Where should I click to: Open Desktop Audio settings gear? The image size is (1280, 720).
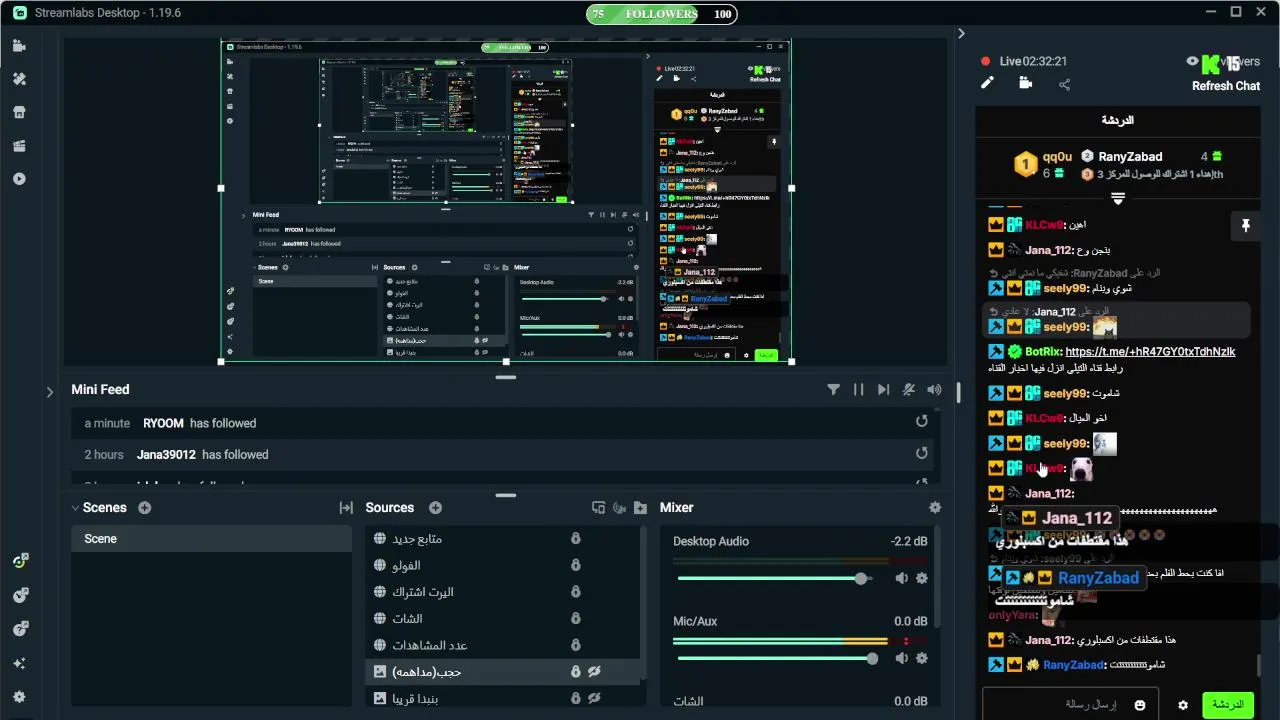point(922,578)
